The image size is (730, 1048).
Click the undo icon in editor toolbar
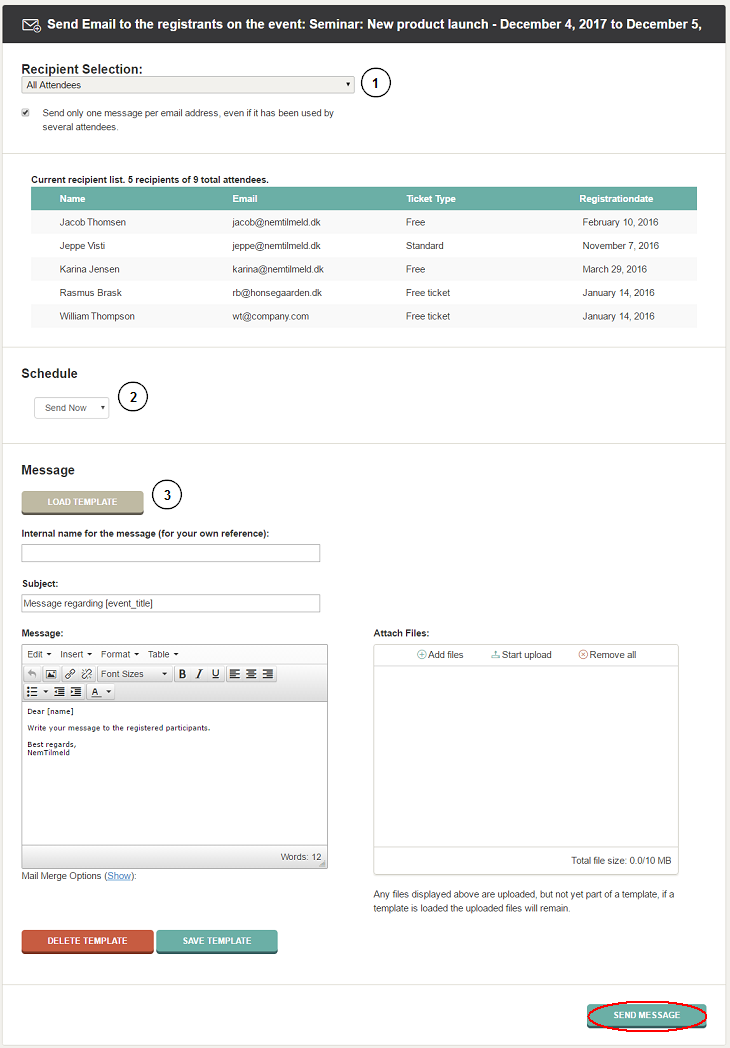32,674
